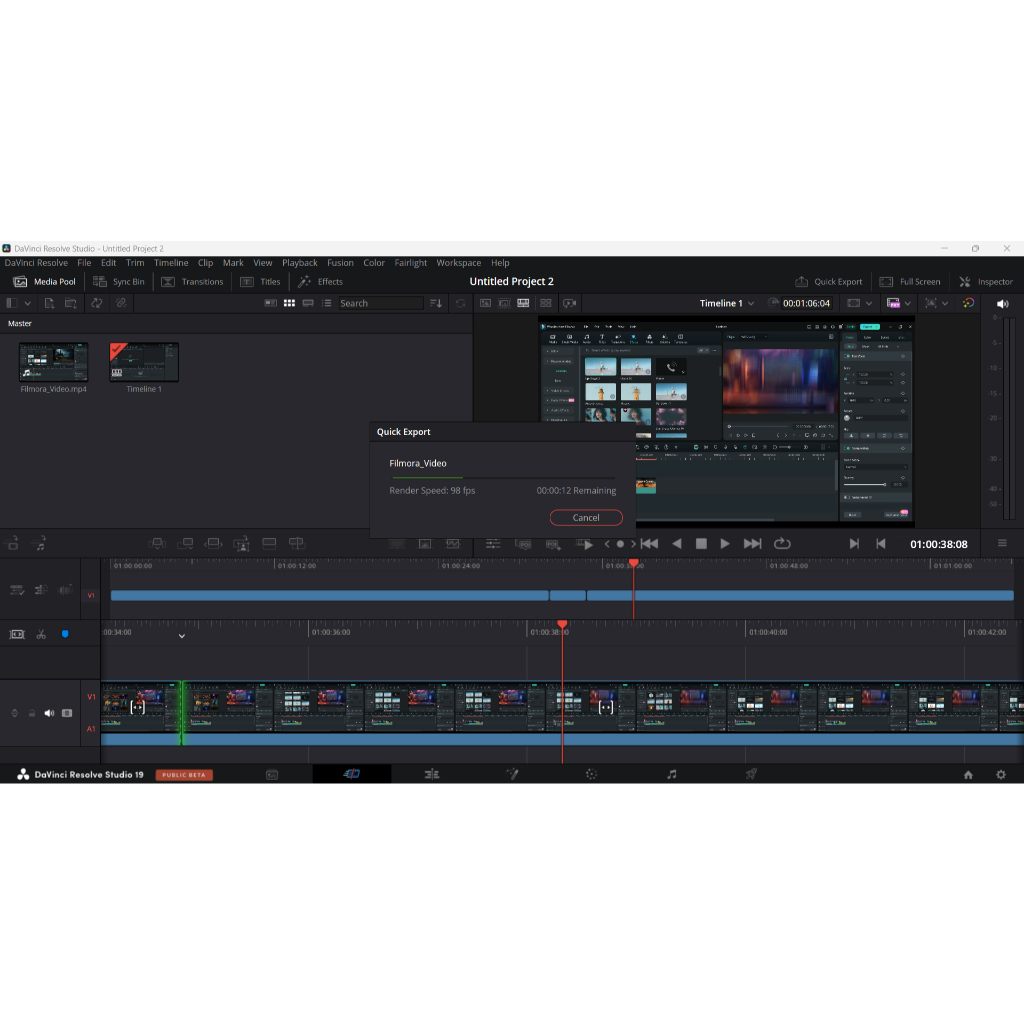The width and height of the screenshot is (1024, 1024).
Task: Play the timeline forward
Action: (x=725, y=543)
